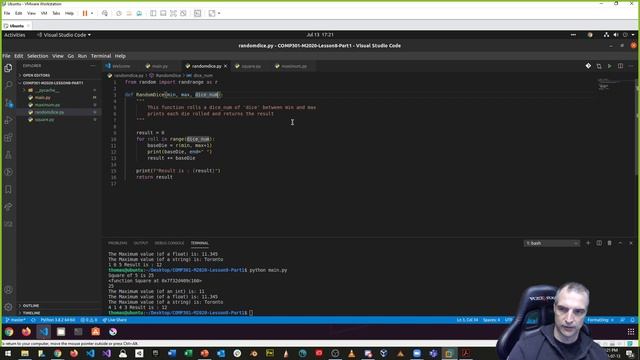Screen dimensions: 640x360
Task: Show Ubuntu applications grid
Action: pyautogui.click(x=631, y=332)
